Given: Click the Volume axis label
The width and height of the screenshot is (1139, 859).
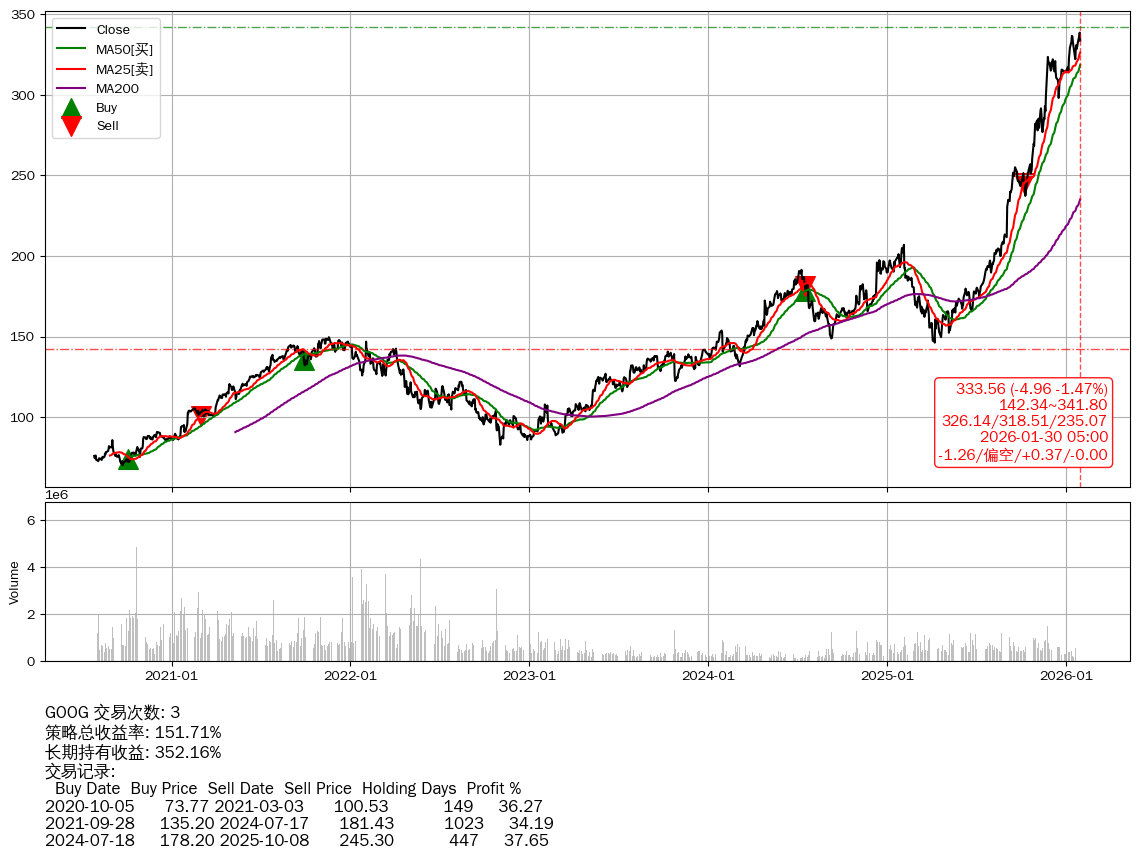Looking at the screenshot, I should (x=14, y=582).
